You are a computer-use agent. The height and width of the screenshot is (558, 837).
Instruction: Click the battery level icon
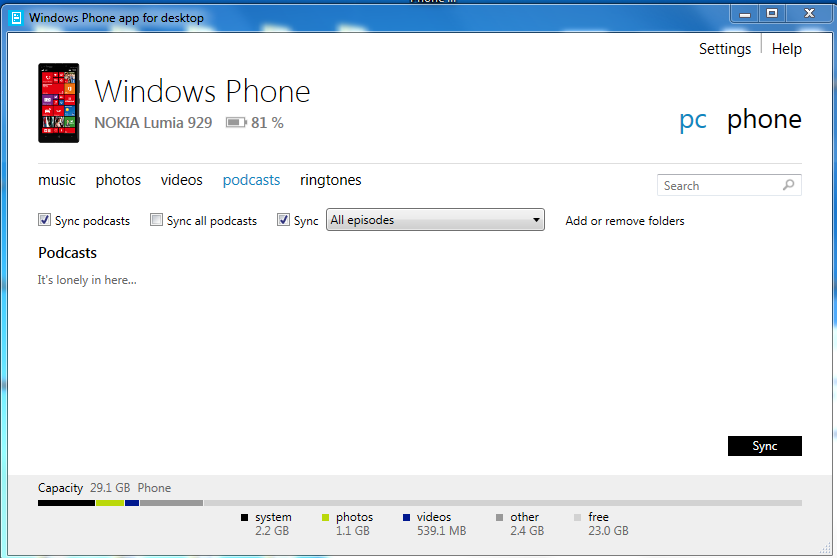(236, 123)
